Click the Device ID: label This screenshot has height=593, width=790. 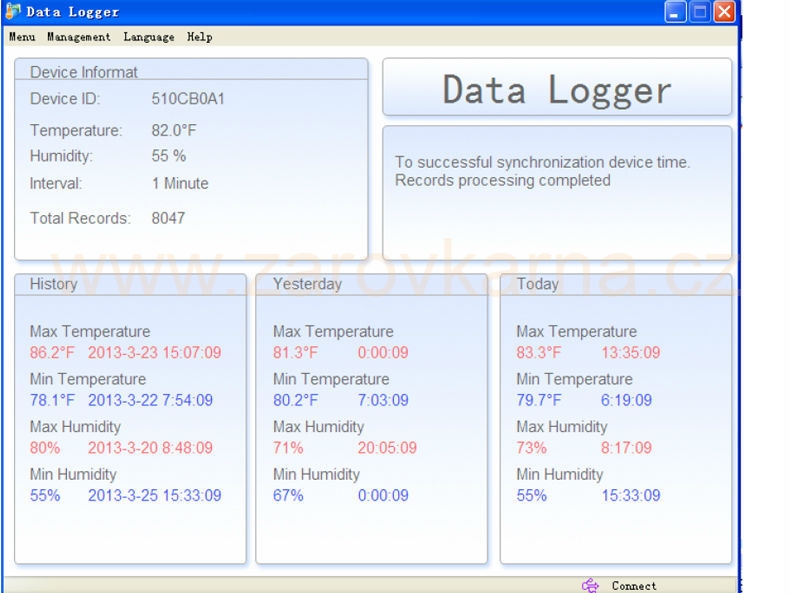point(65,99)
